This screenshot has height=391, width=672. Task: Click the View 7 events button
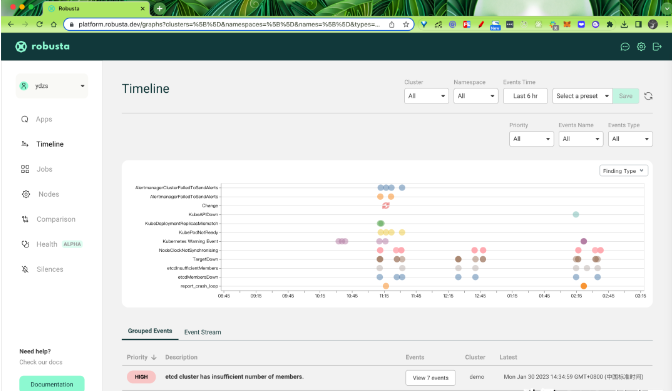tap(430, 378)
